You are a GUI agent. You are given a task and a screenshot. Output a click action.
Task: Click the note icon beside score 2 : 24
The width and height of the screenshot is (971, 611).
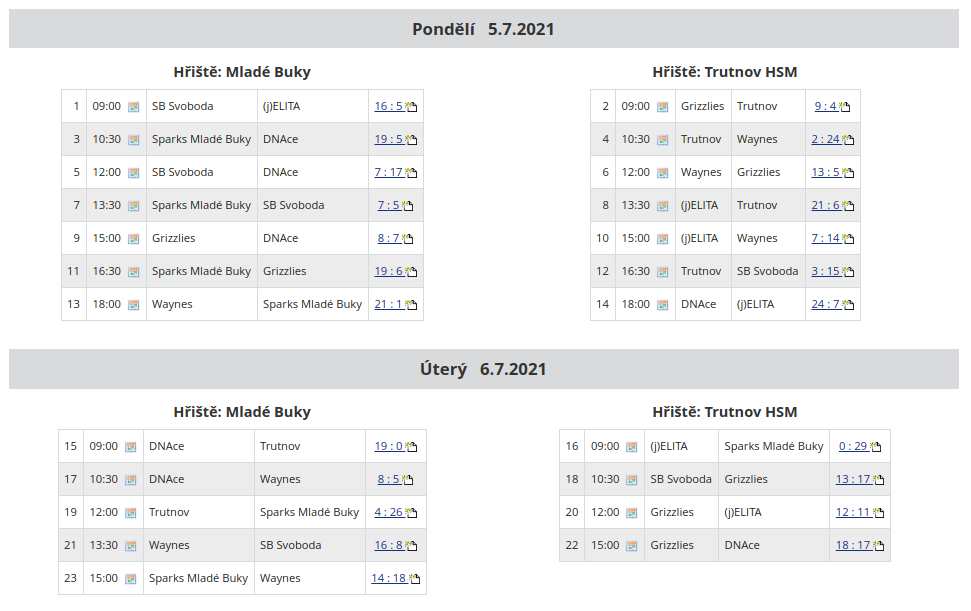[x=847, y=140]
